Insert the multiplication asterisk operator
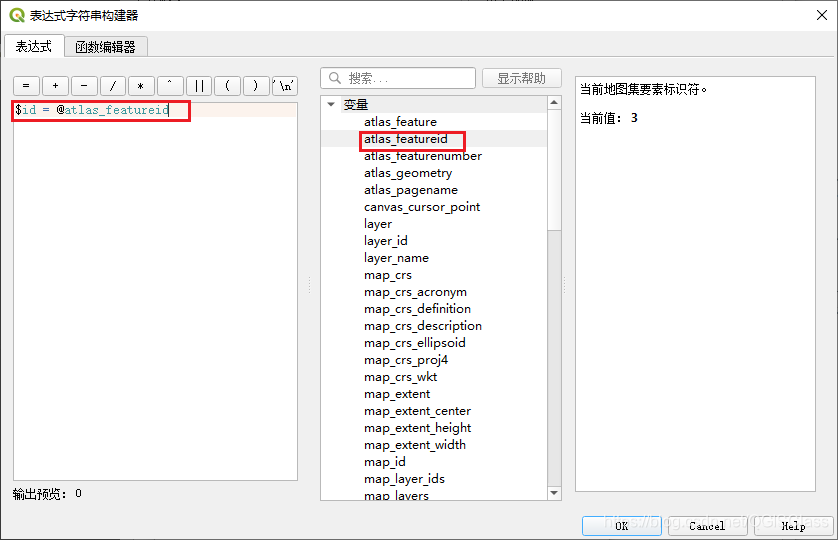The image size is (838, 540). point(141,86)
